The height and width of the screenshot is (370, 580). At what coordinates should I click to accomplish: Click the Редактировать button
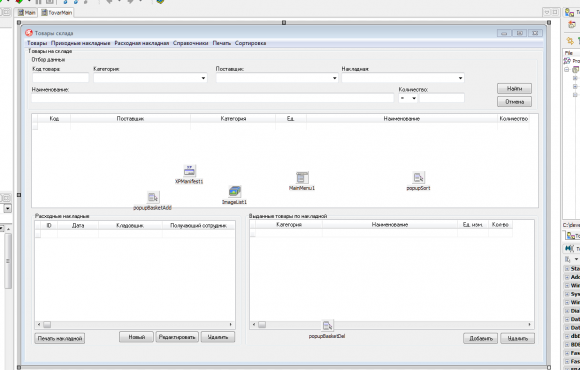177,337
